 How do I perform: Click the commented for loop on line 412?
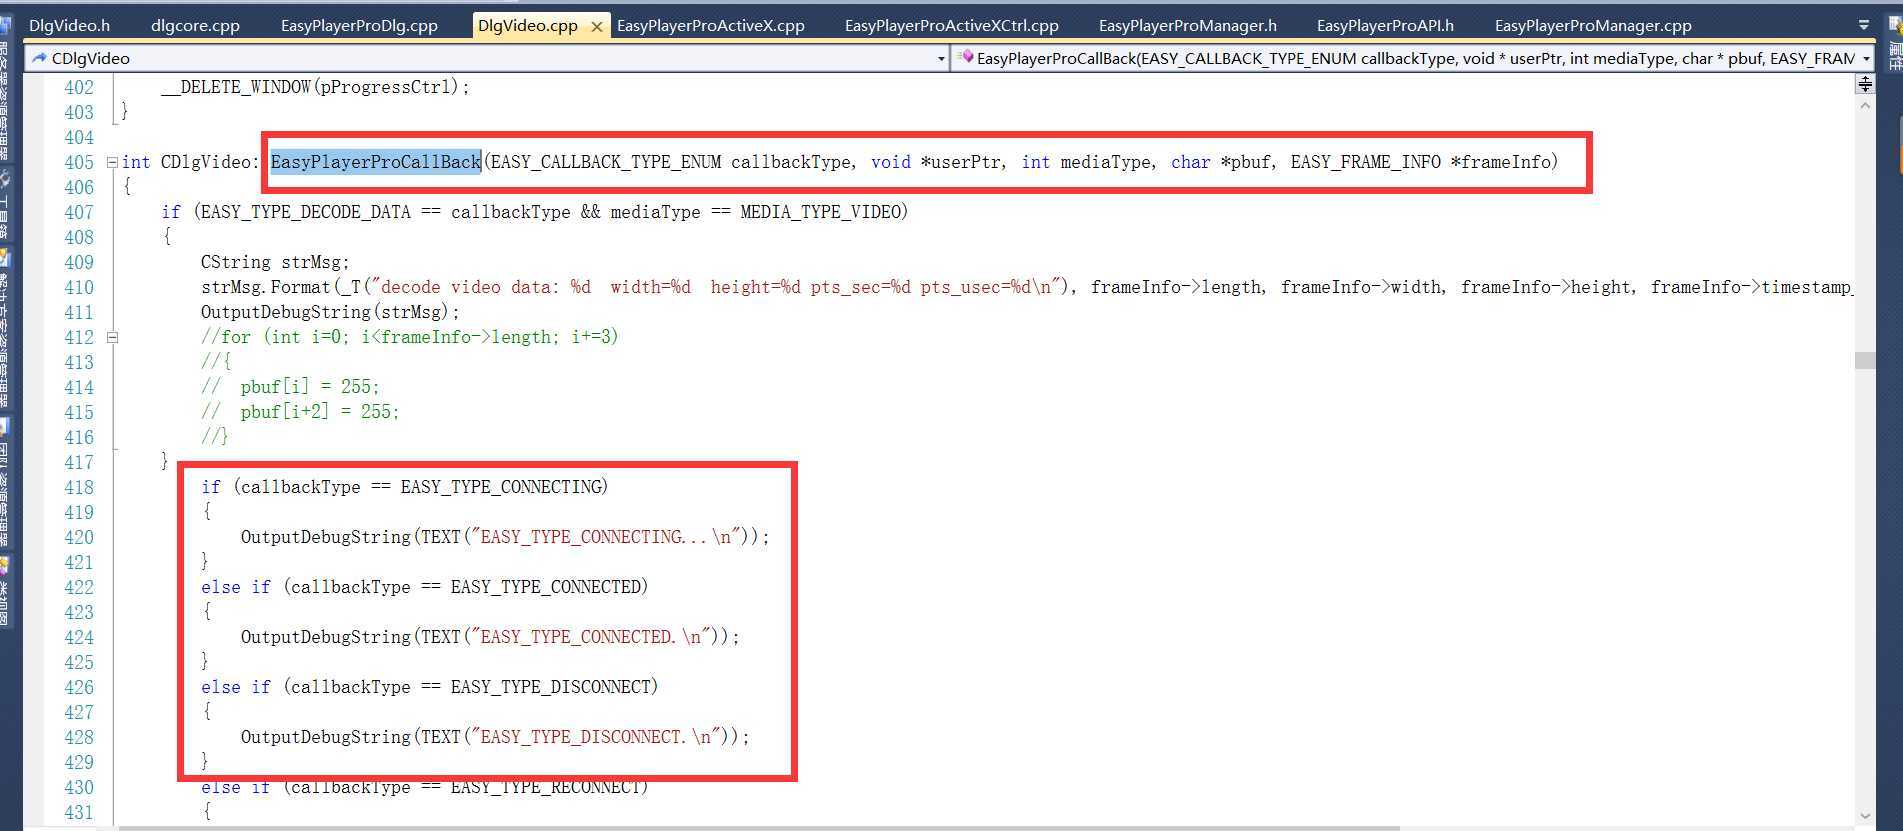point(410,337)
